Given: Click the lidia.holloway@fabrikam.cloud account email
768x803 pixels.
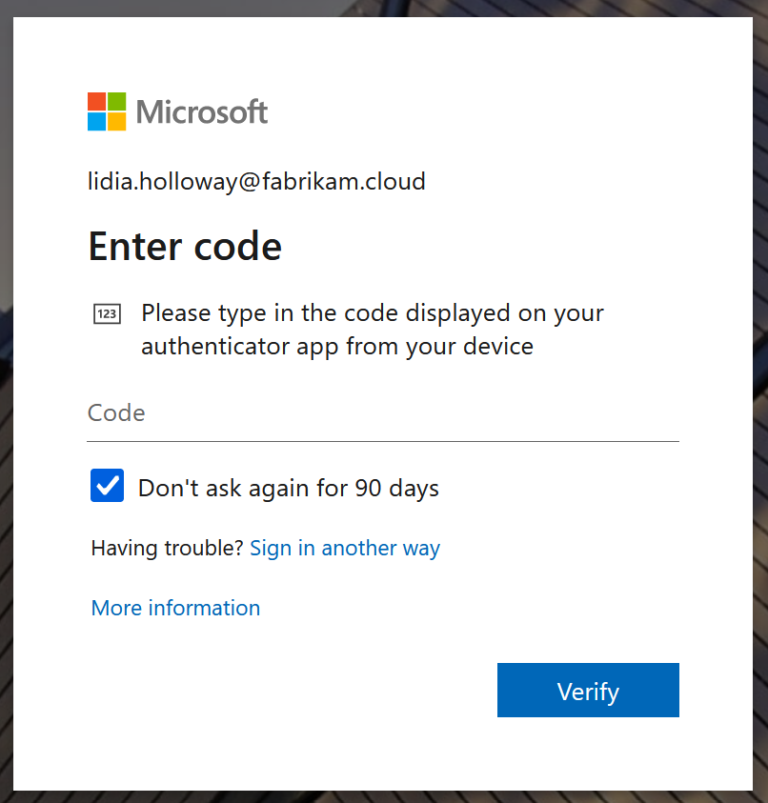Looking at the screenshot, I should point(257,181).
